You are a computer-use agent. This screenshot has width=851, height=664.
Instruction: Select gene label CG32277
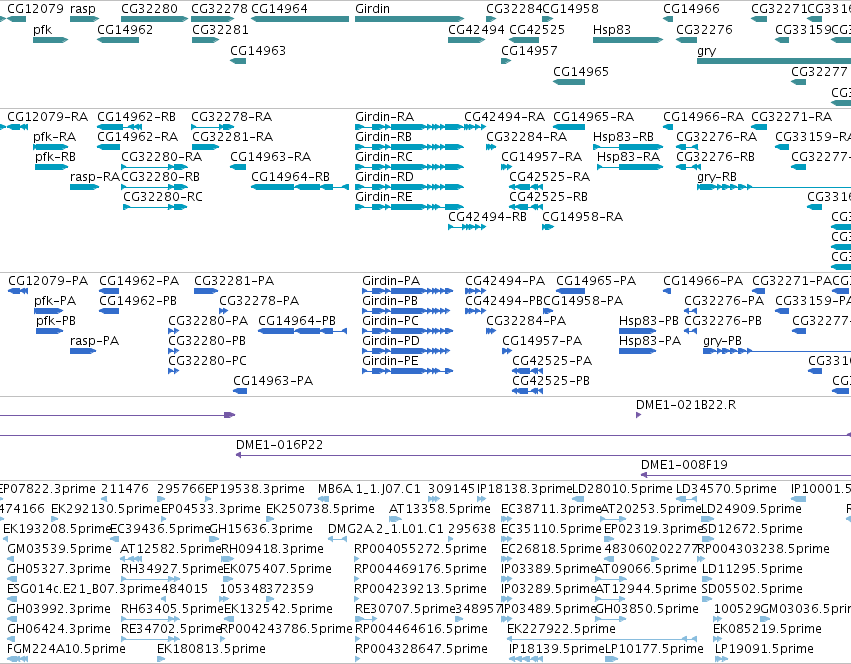tap(819, 72)
